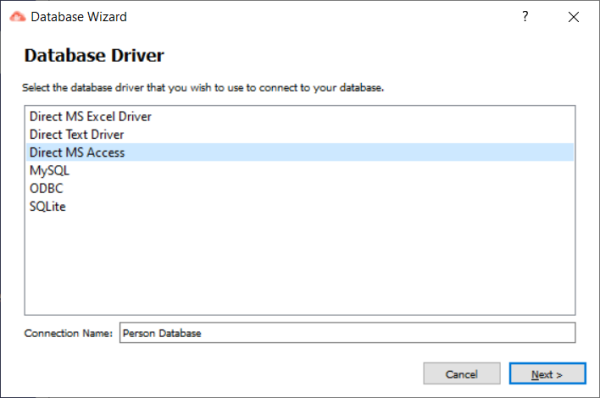Click blank list space right of MySQL
The width and height of the screenshot is (600, 398).
321,170
